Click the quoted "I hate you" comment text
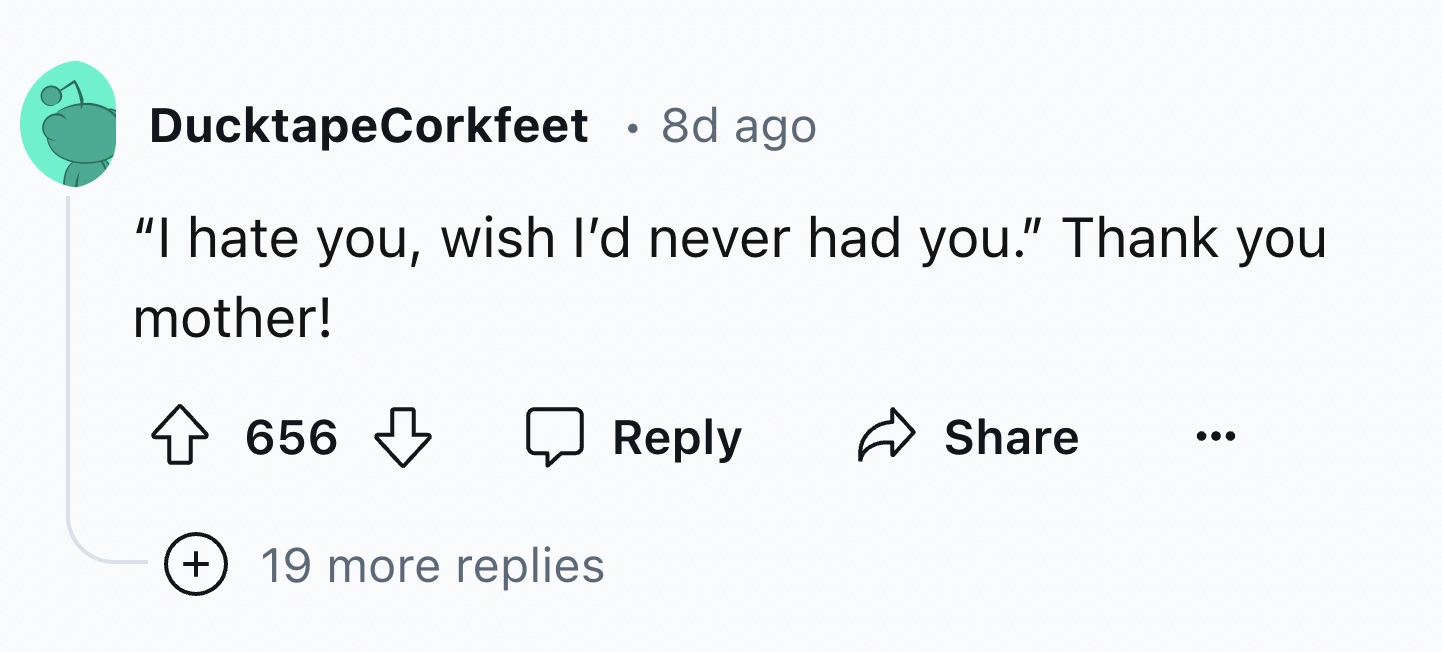1442x652 pixels. coord(270,239)
